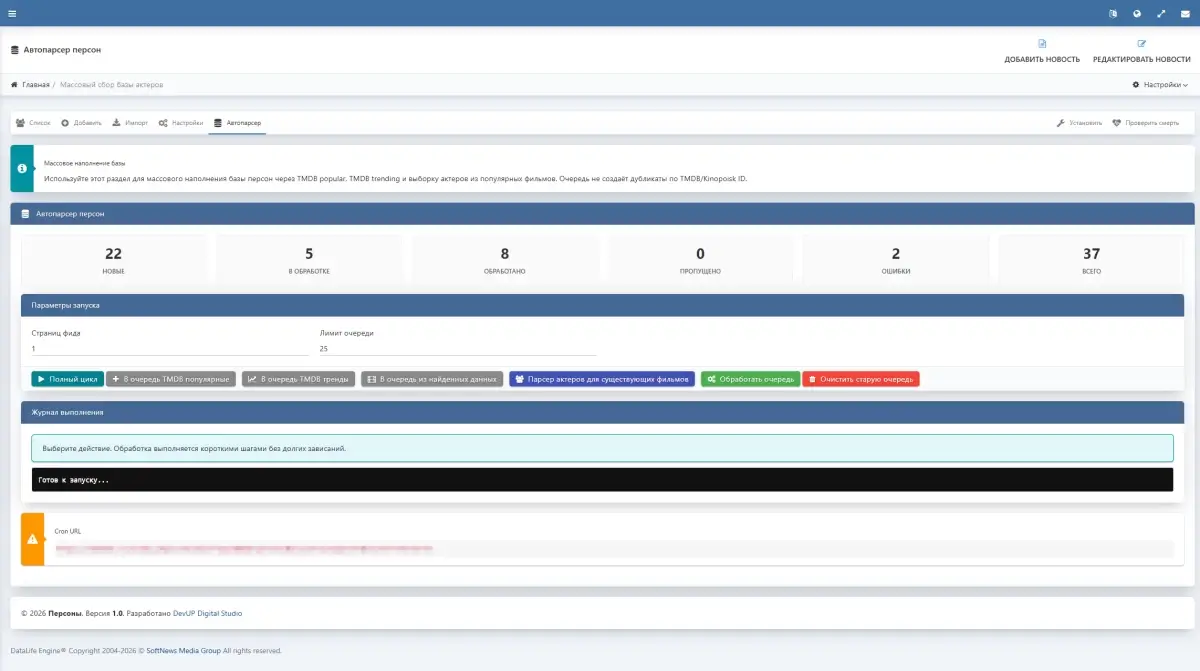Click the globe icon in top bar
The height and width of the screenshot is (671, 1200).
pyautogui.click(x=1137, y=13)
